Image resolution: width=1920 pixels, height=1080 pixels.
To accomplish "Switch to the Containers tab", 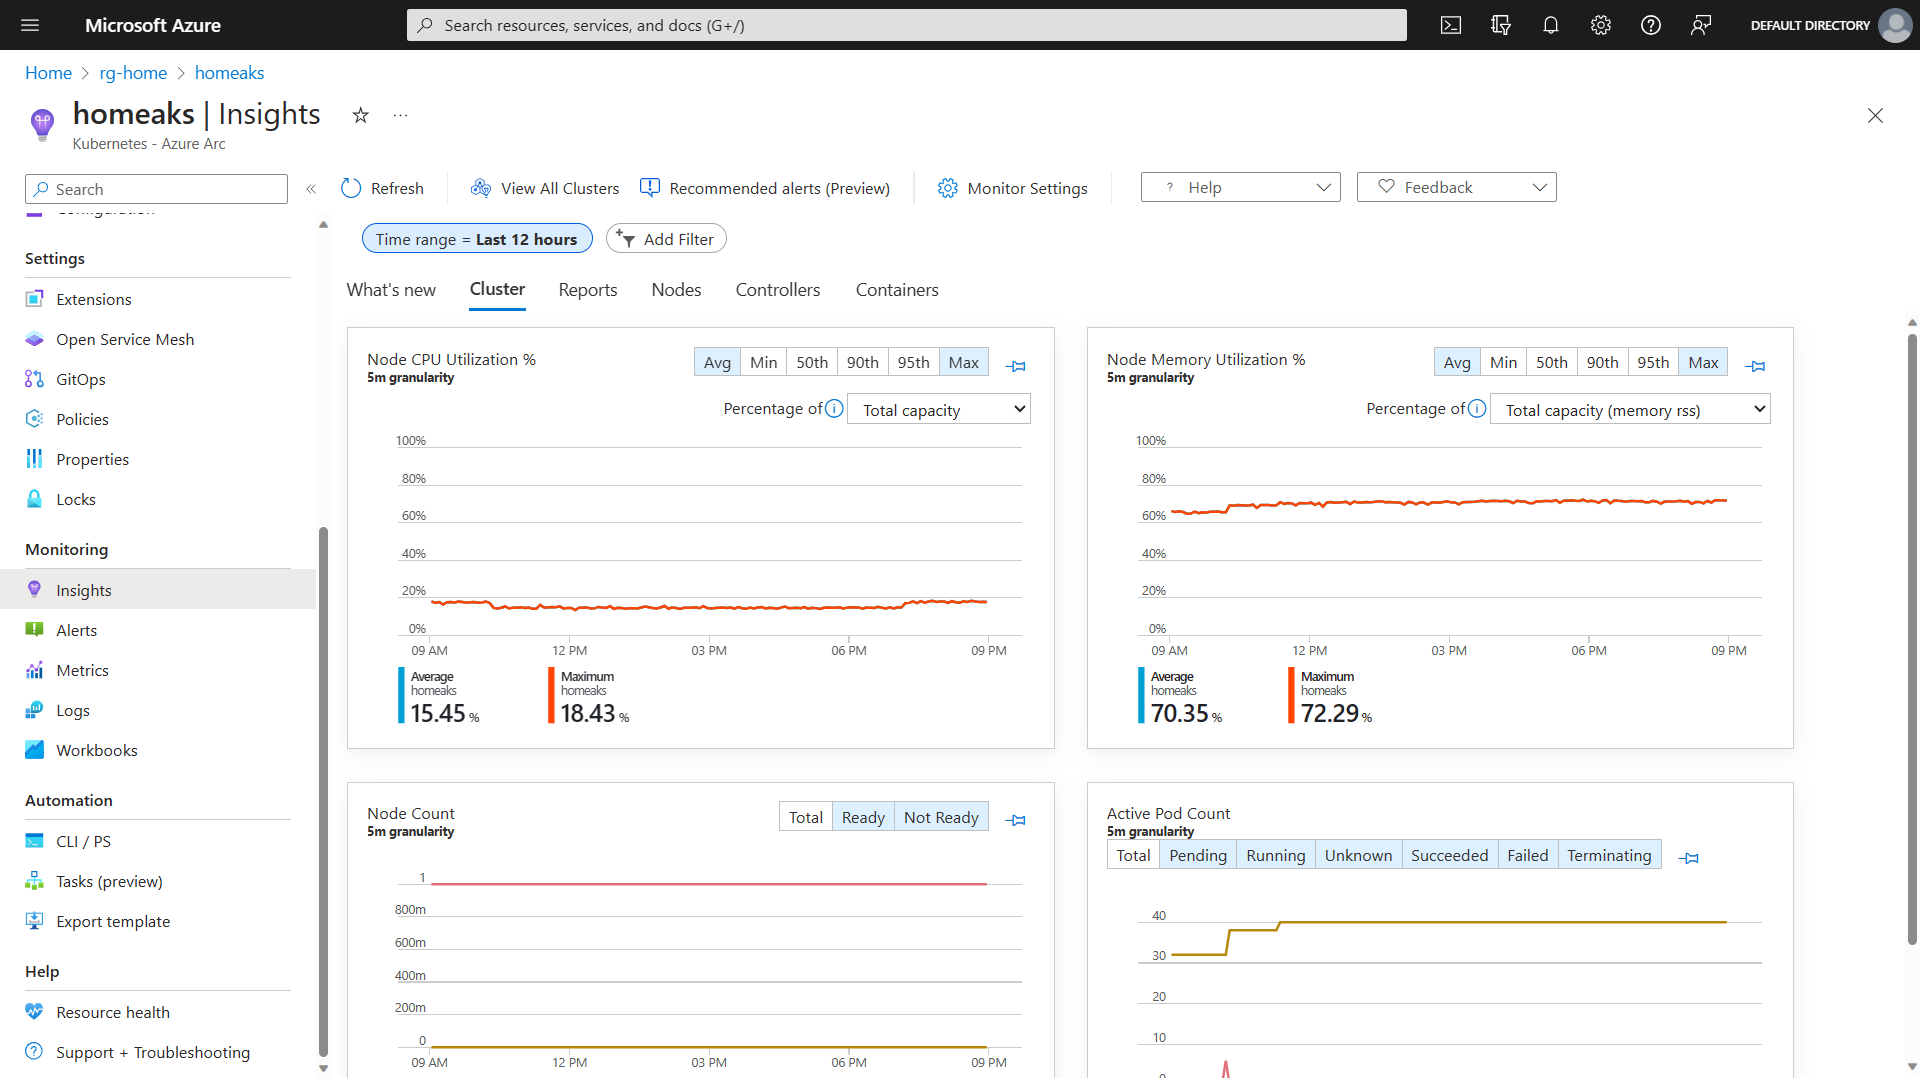I will tap(897, 290).
